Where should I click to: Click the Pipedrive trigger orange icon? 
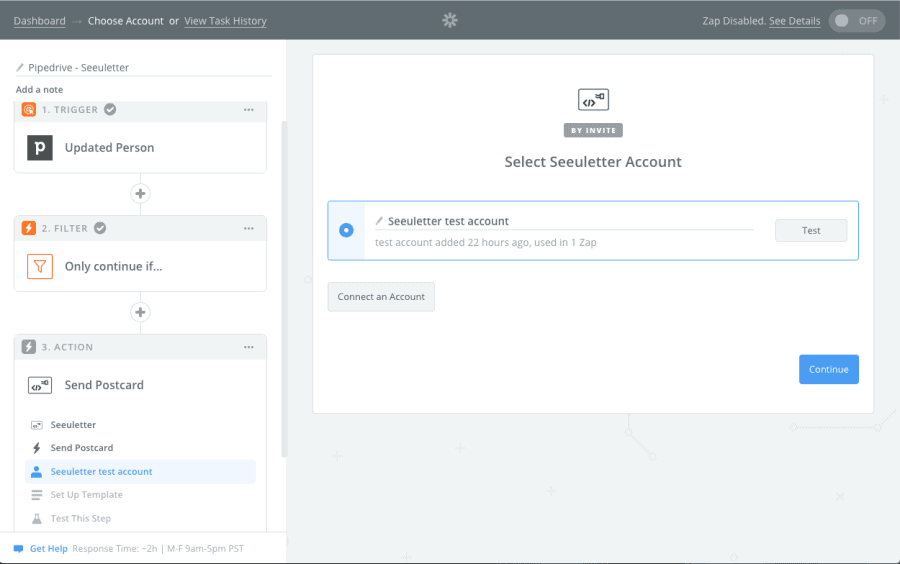click(29, 109)
